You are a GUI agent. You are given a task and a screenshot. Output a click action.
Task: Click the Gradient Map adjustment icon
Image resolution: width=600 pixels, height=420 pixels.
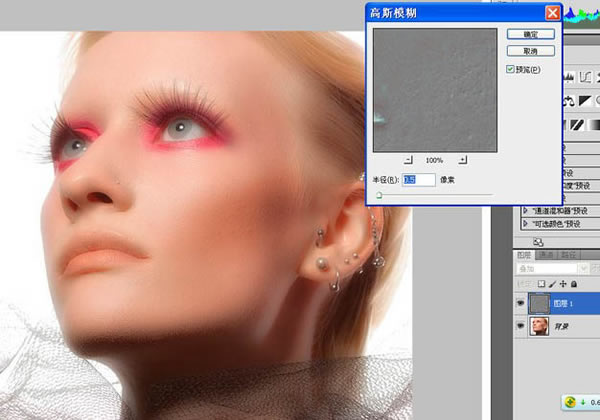point(594,125)
